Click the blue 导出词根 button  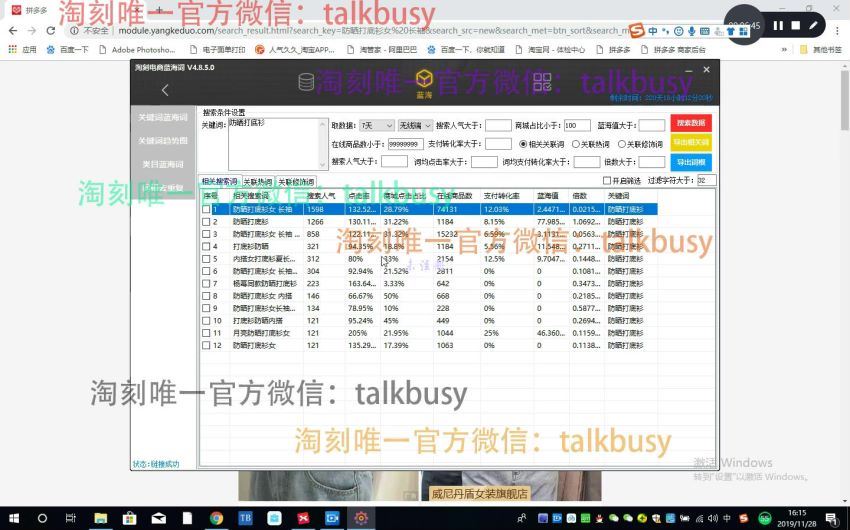pyautogui.click(x=691, y=162)
